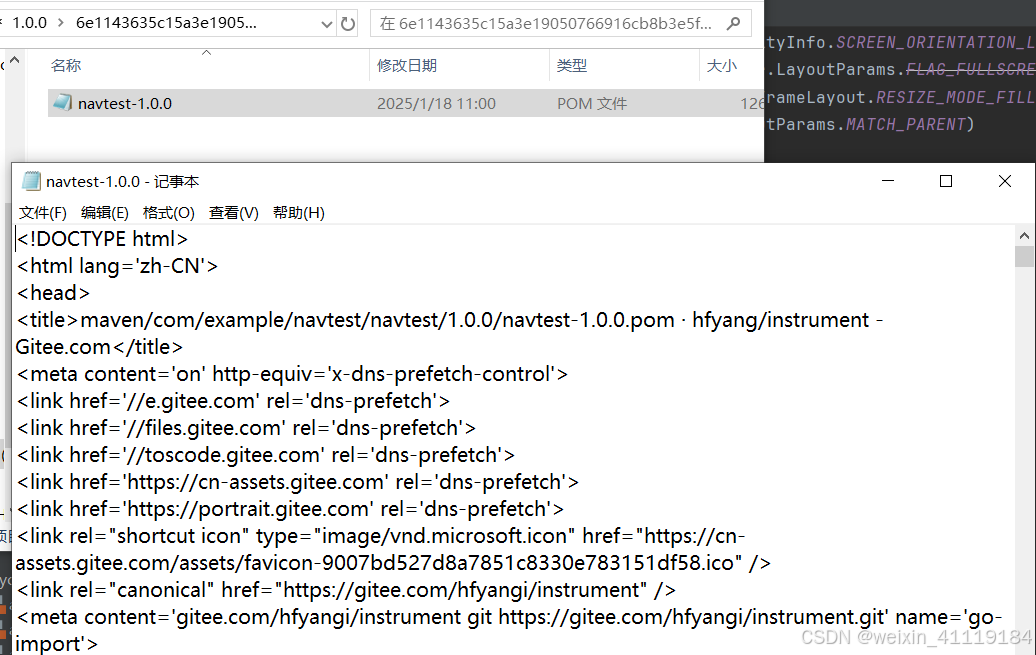Click SCREEN_ORIENTATION_L constant in code editor
The width and height of the screenshot is (1036, 655).
click(936, 42)
